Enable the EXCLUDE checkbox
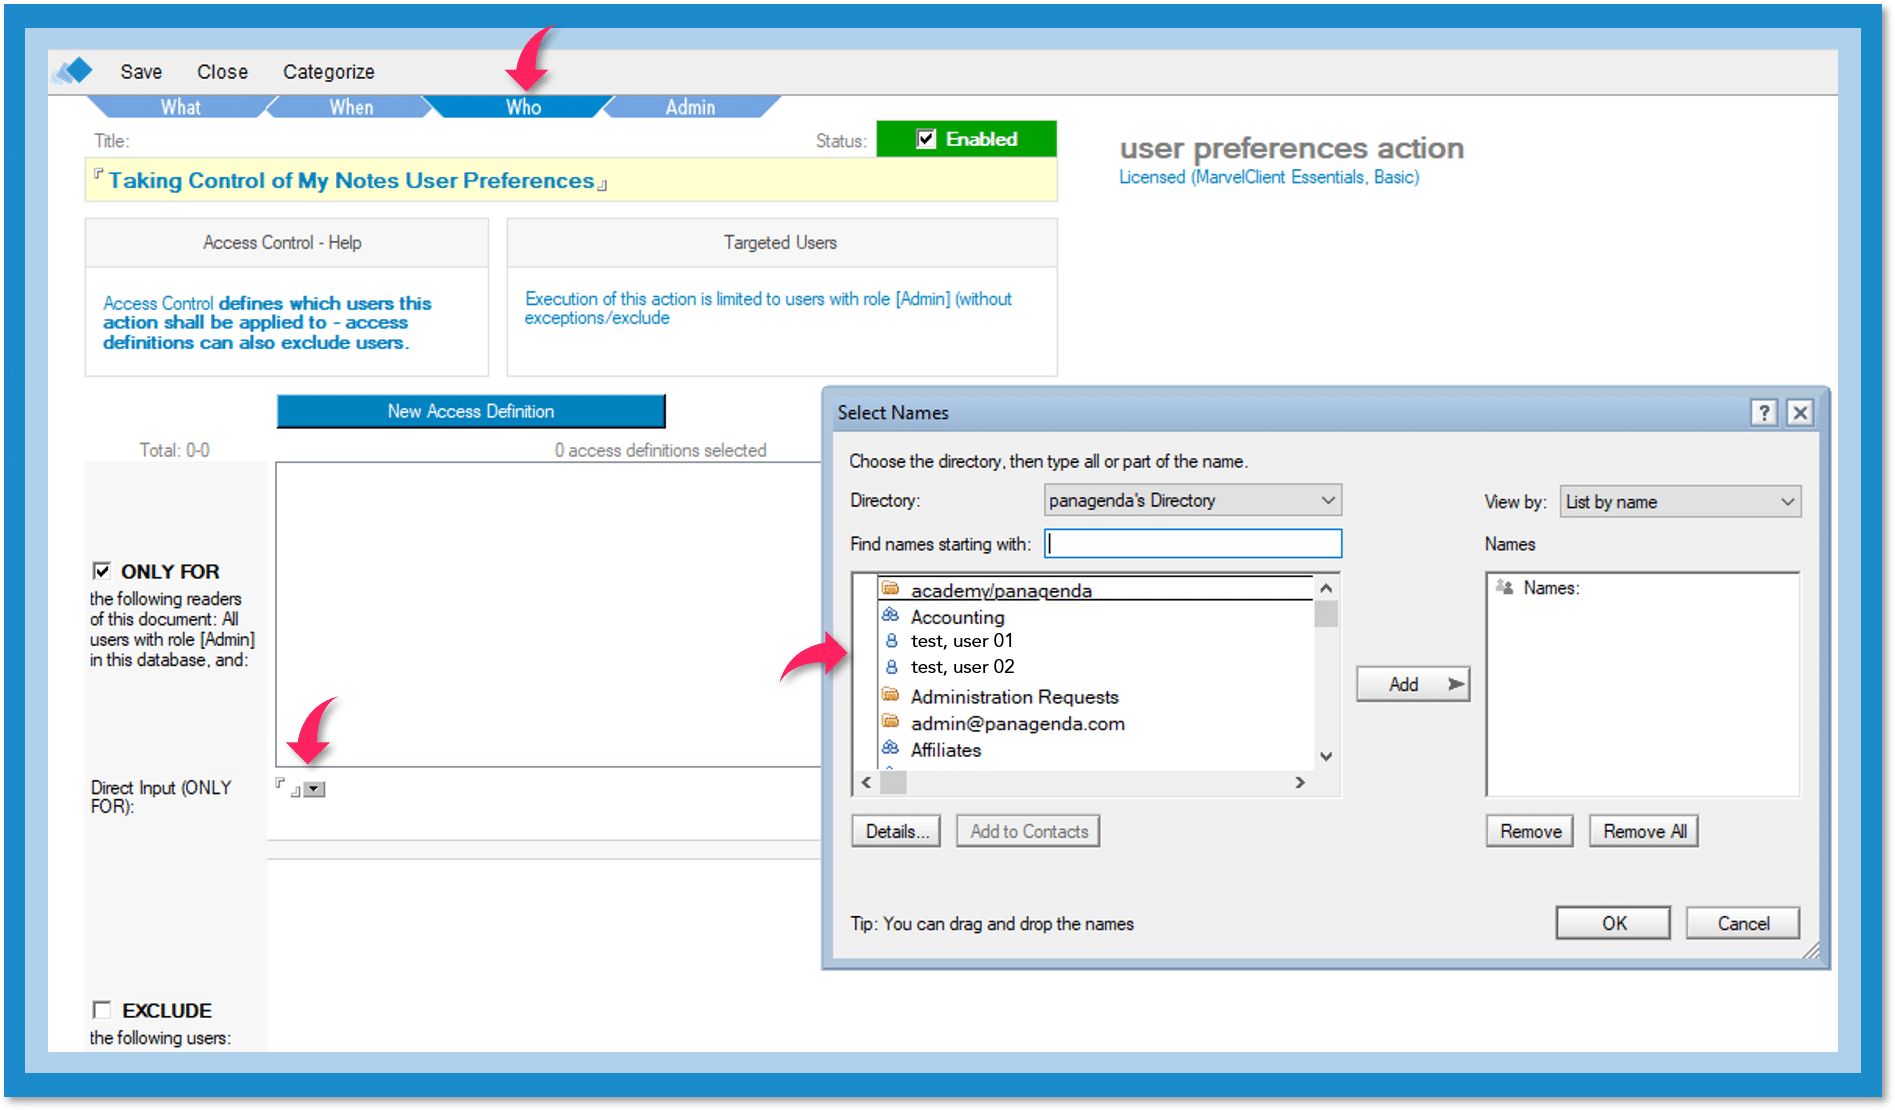This screenshot has width=1895, height=1110. pos(102,1010)
